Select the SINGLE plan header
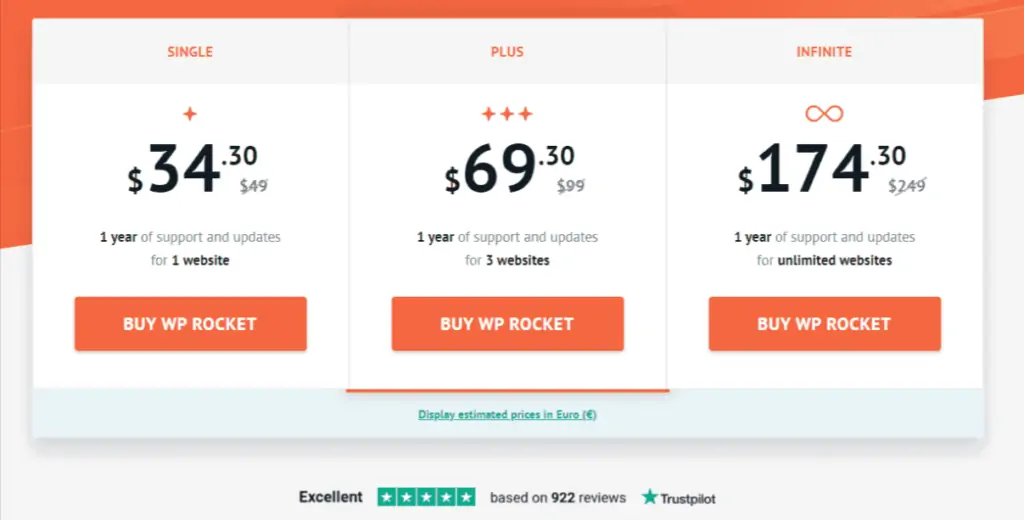Image resolution: width=1024 pixels, height=520 pixels. pos(190,52)
